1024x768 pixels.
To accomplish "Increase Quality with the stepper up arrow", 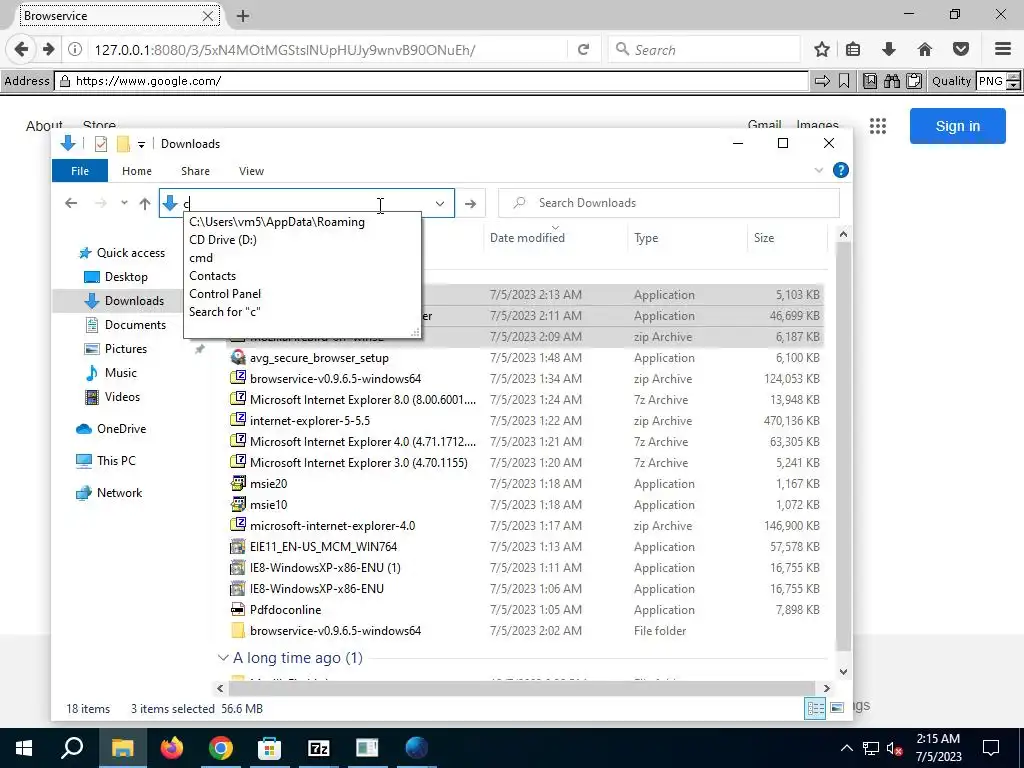I will point(1013,76).
